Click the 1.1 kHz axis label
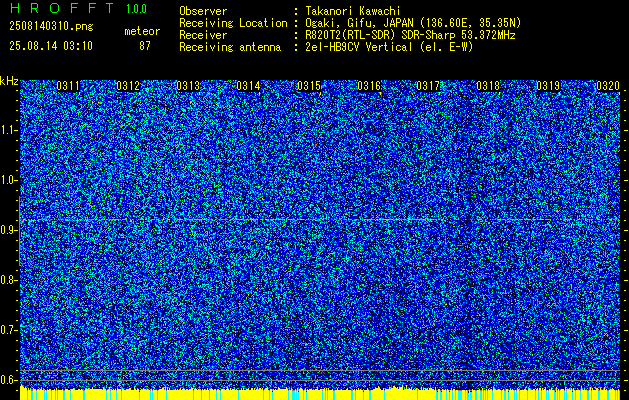 click(x=9, y=130)
